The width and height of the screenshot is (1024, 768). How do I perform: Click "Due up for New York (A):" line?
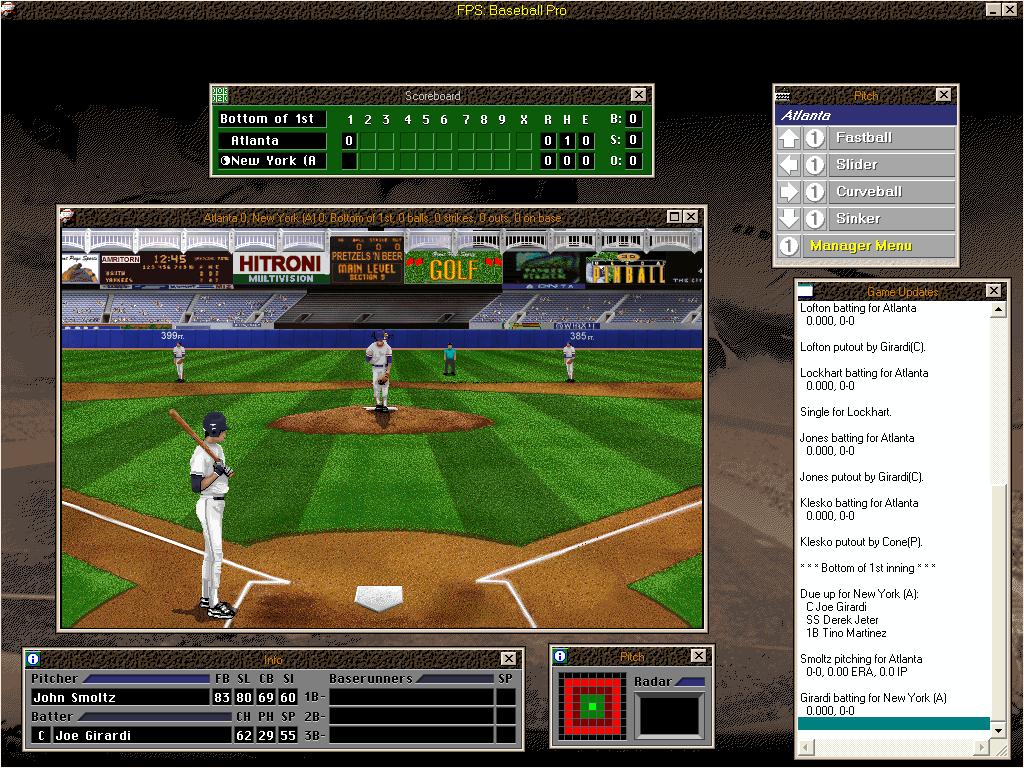tap(859, 594)
